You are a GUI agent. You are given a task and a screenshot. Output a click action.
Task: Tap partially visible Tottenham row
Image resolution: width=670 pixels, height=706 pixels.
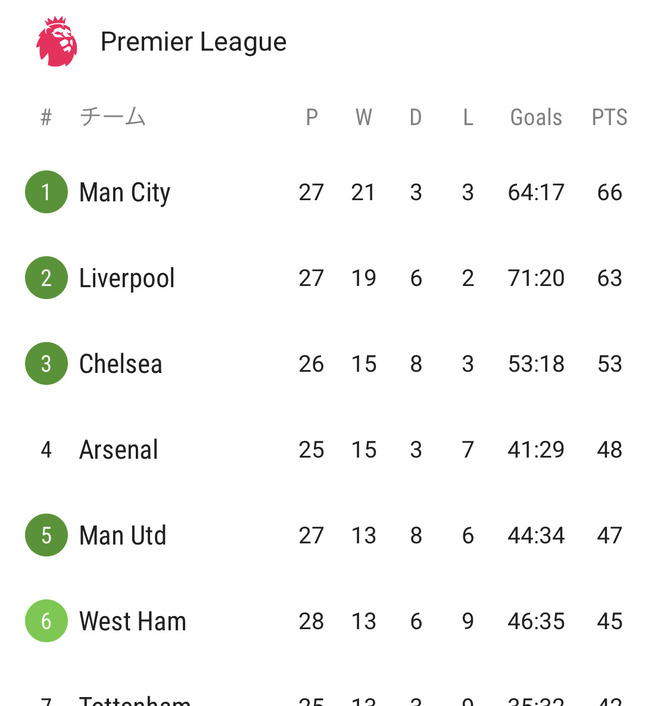pos(335,699)
